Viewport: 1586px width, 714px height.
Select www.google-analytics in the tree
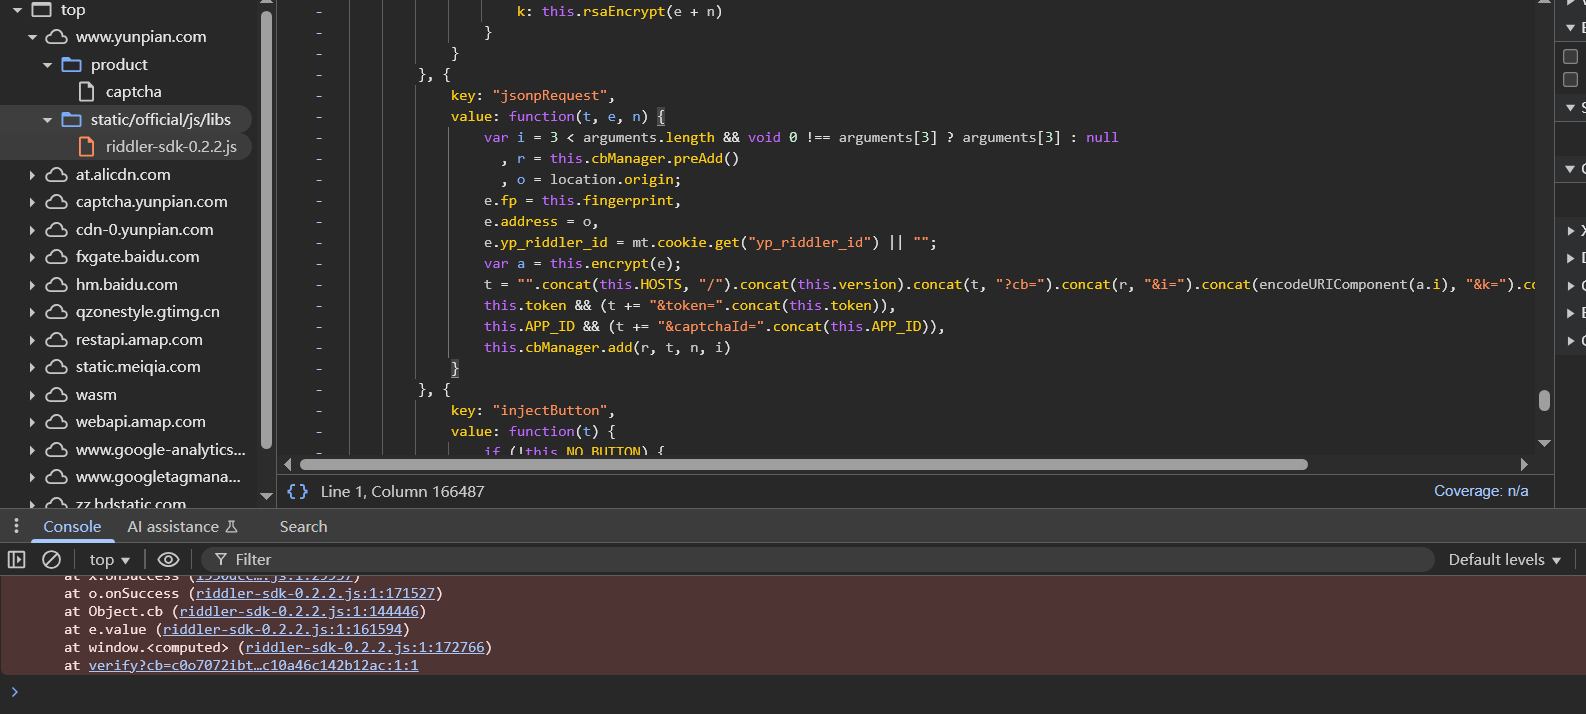pyautogui.click(x=160, y=449)
